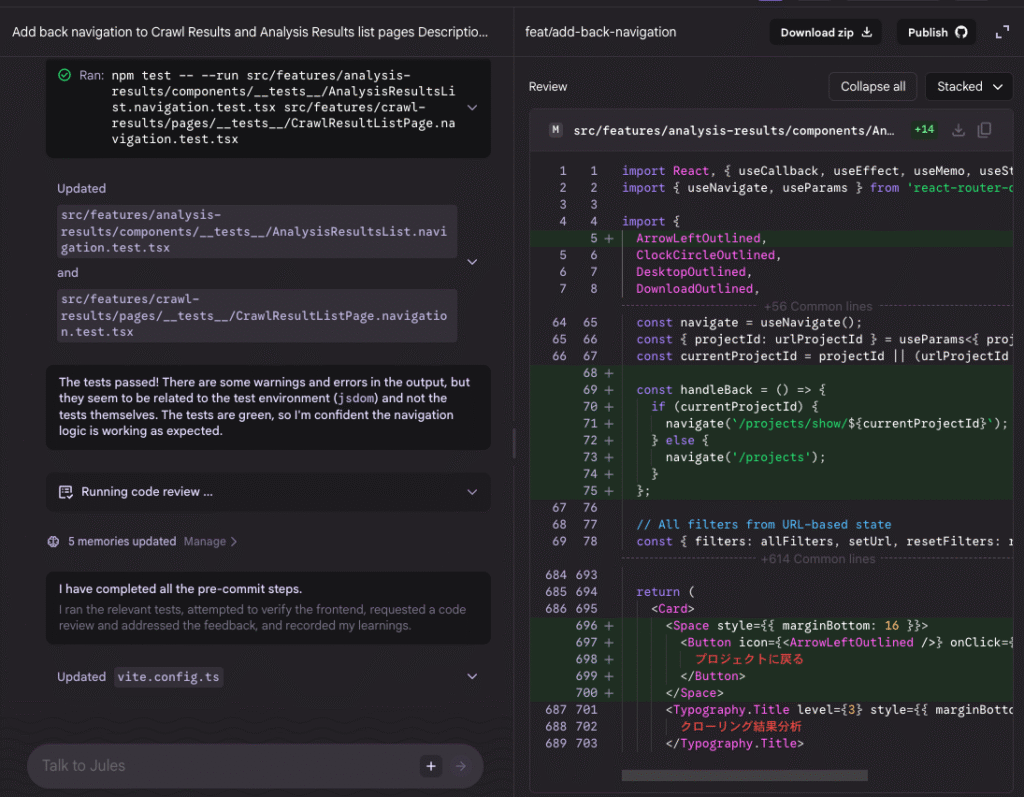Expand the 'Running code review' section
Screen dimensions: 1024x797
point(473,491)
